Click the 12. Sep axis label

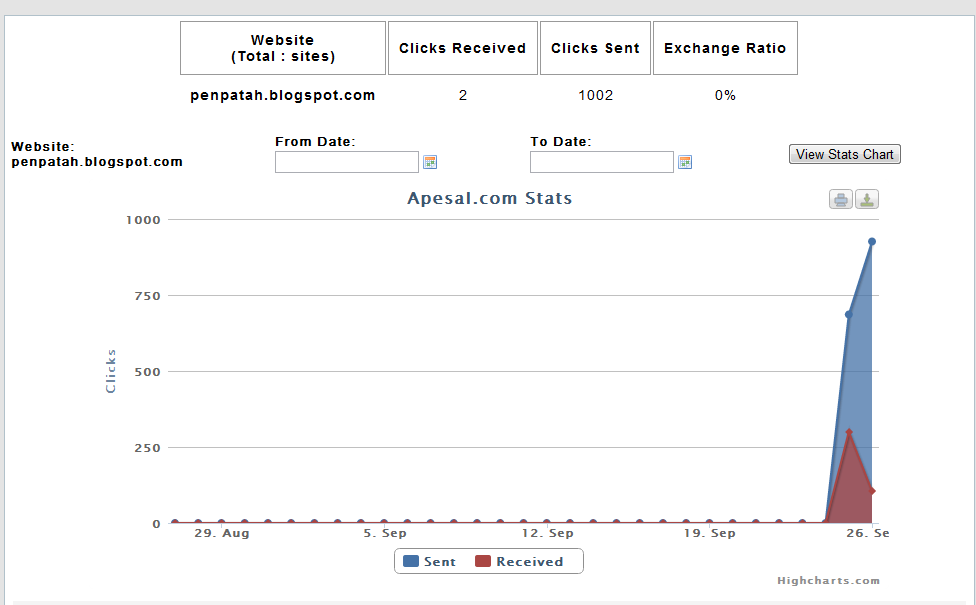(548, 533)
